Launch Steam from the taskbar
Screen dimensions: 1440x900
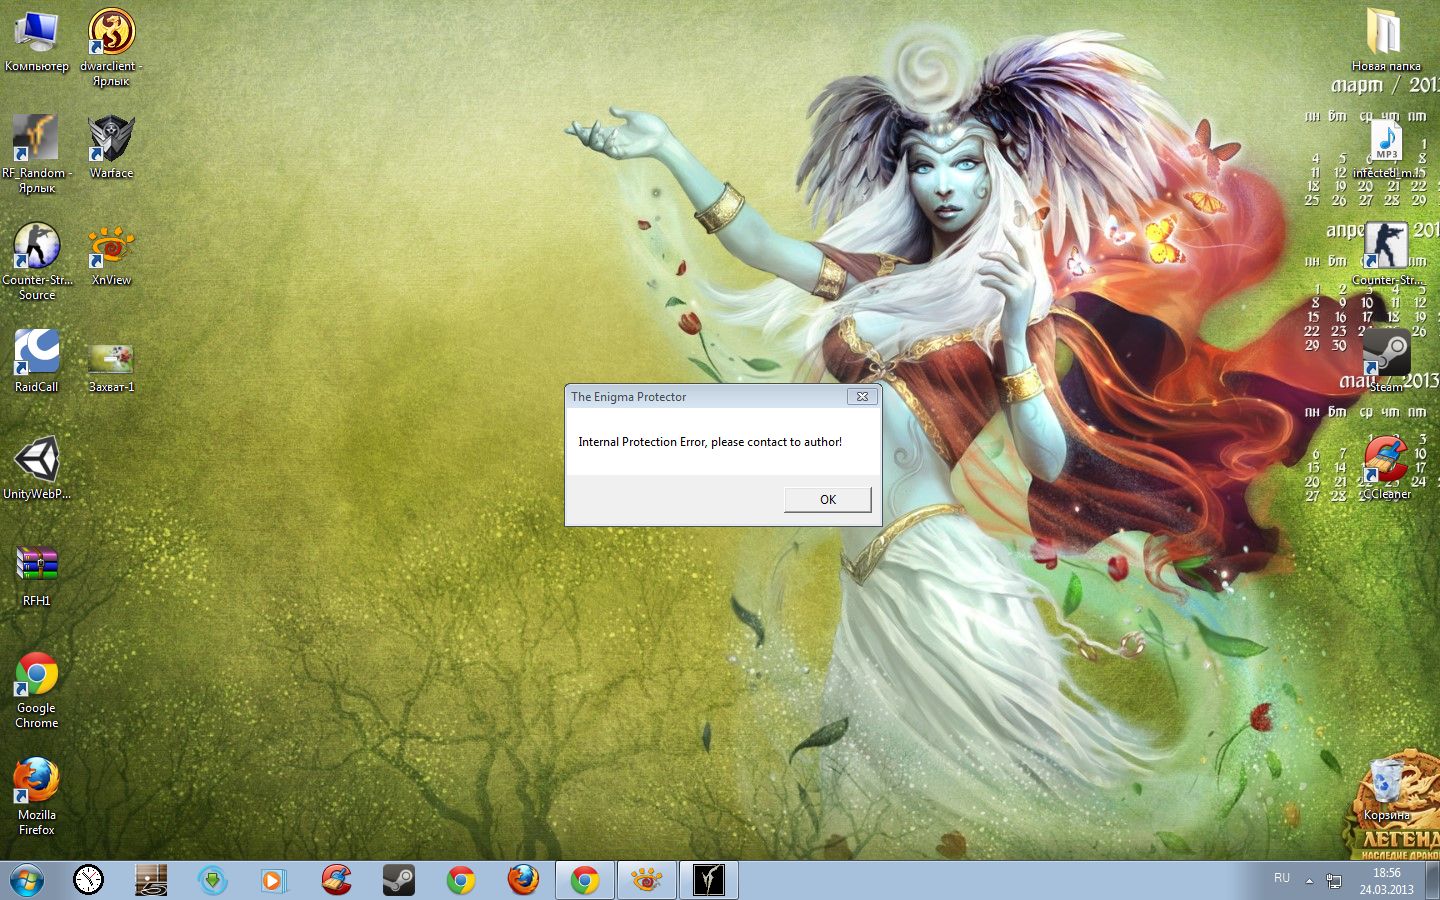click(x=399, y=880)
